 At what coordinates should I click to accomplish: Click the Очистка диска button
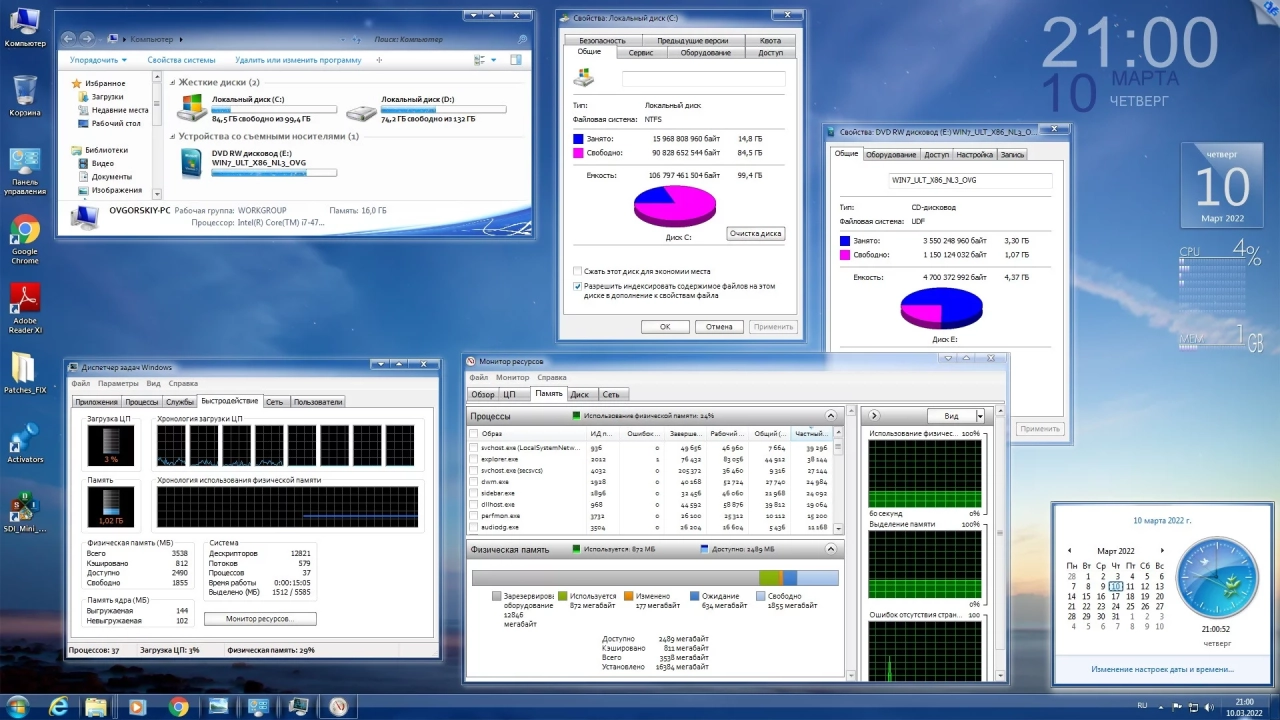tap(755, 234)
